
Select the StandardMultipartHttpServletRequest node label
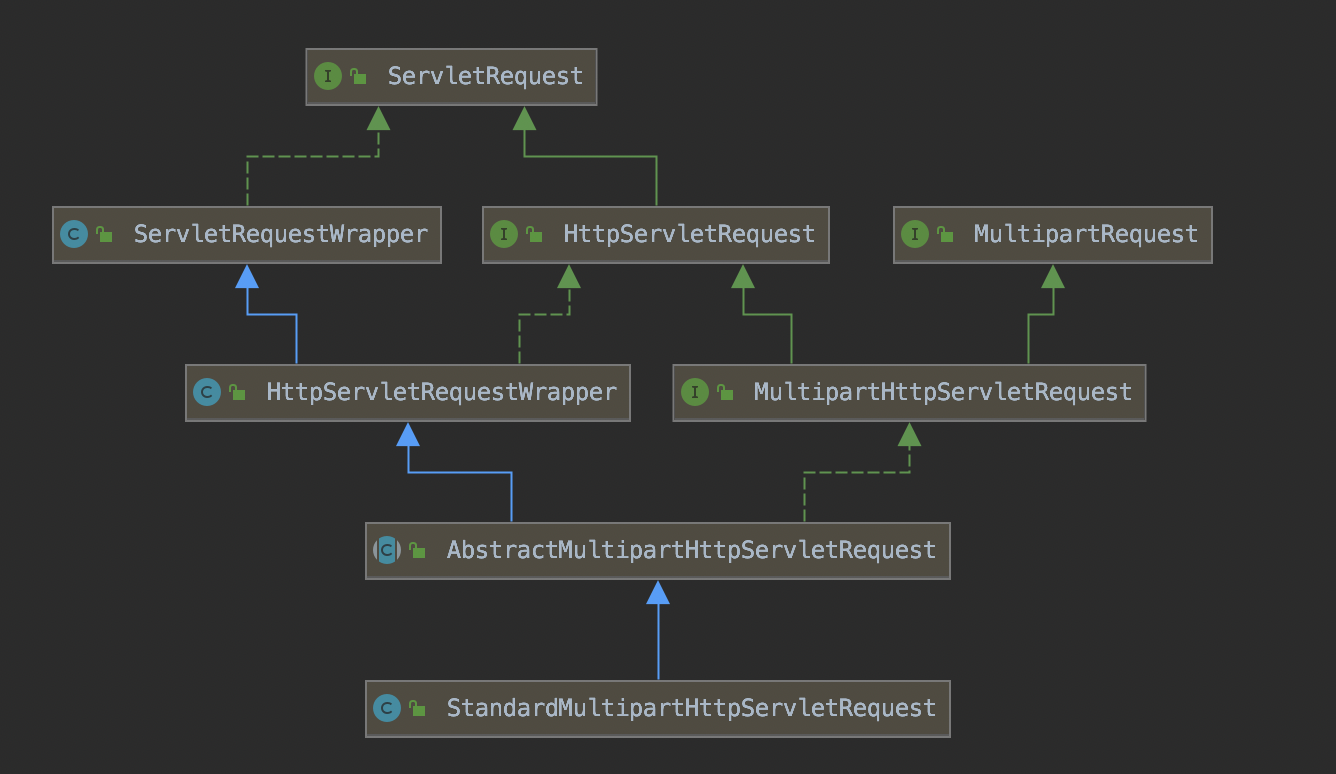(x=691, y=708)
